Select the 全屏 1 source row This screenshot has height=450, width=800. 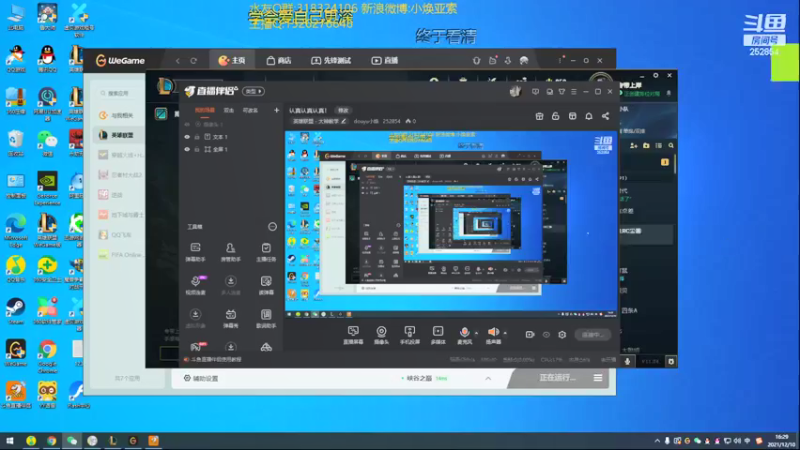coord(231,149)
